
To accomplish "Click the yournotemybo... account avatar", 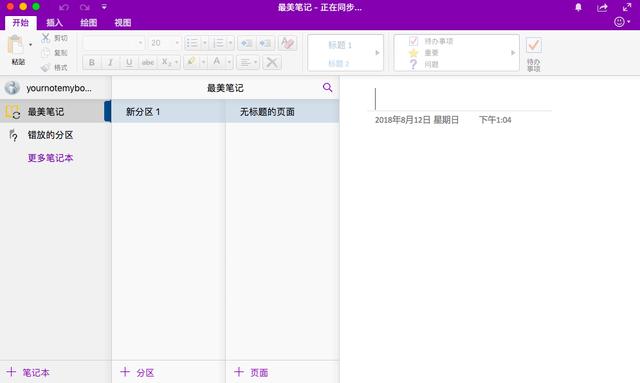I will pos(12,87).
